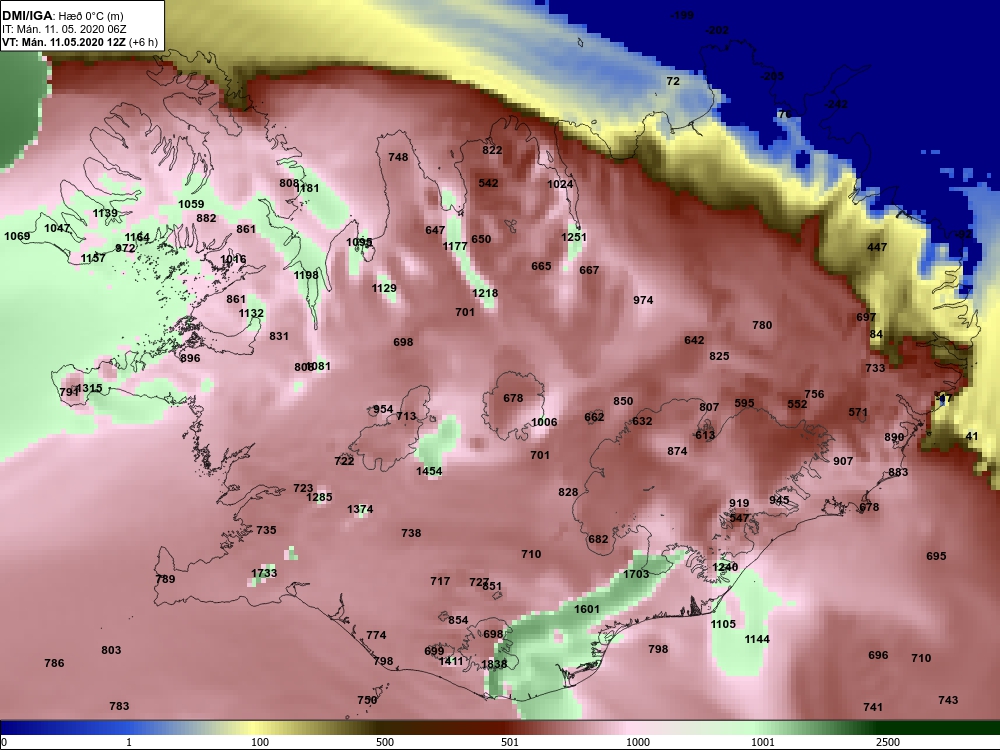Click the map value 1198

[306, 275]
